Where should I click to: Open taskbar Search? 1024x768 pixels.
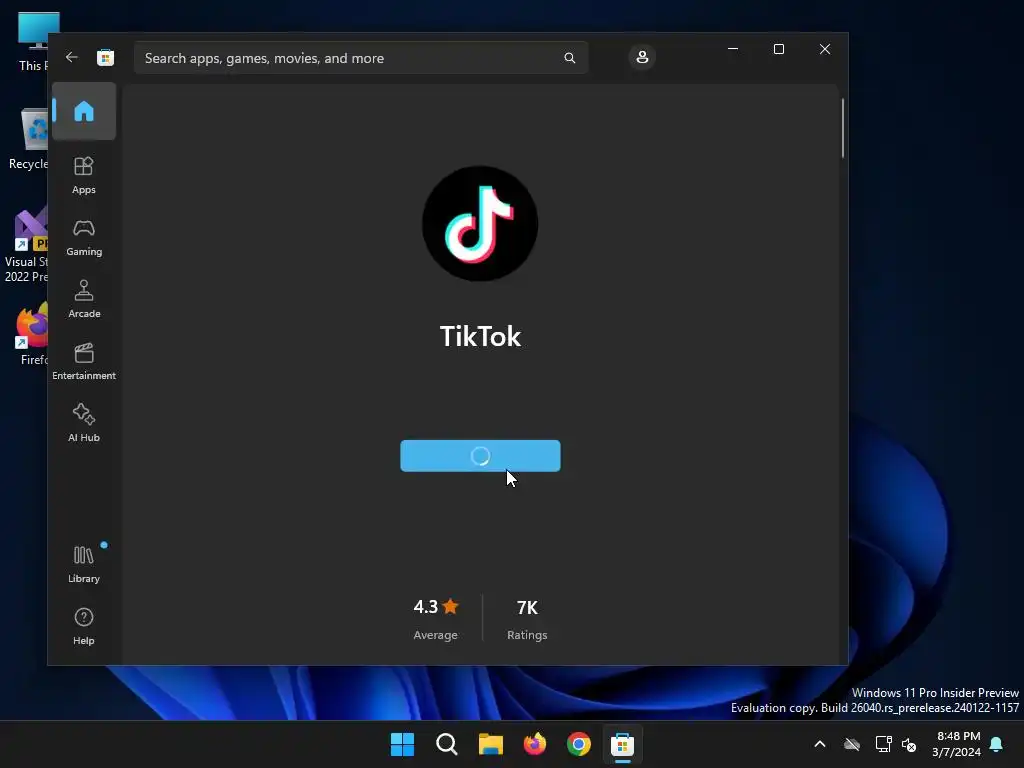[447, 744]
